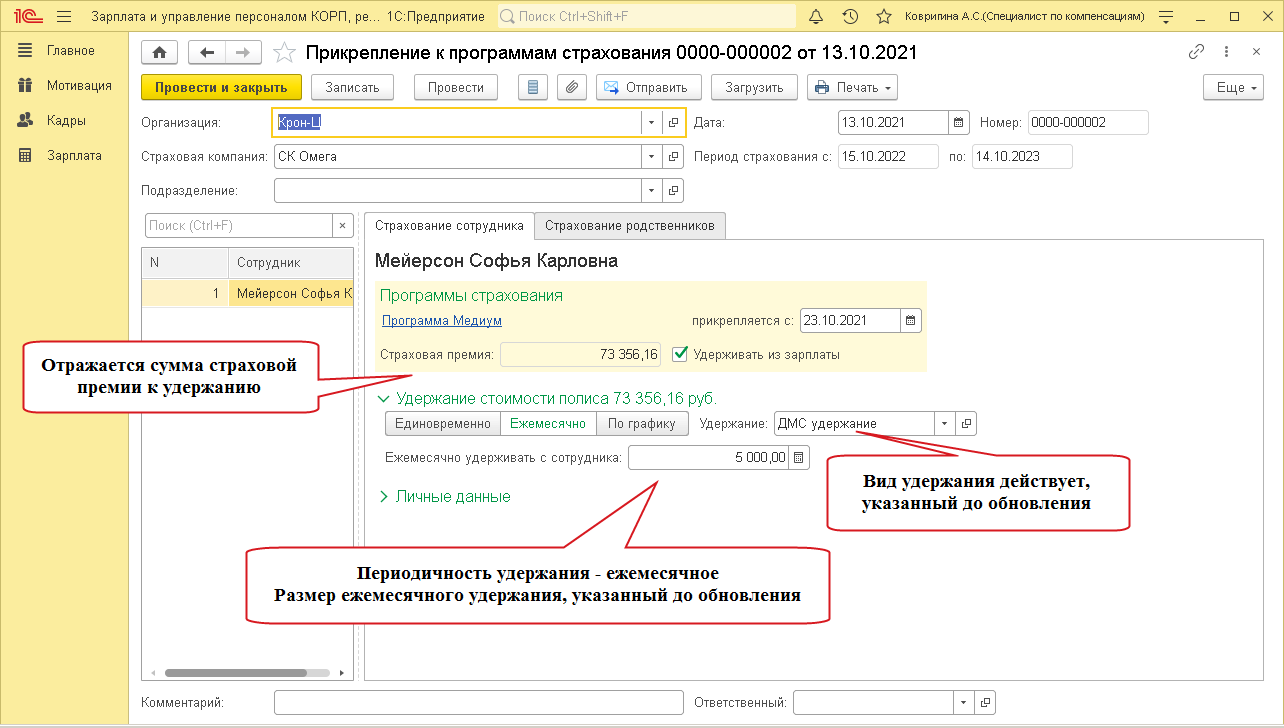Open the Мотивация section
The width and height of the screenshot is (1284, 728).
78,85
